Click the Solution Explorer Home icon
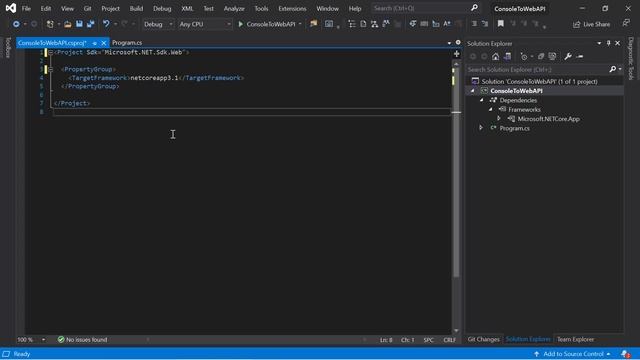The width and height of the screenshot is (640, 360). point(496,57)
